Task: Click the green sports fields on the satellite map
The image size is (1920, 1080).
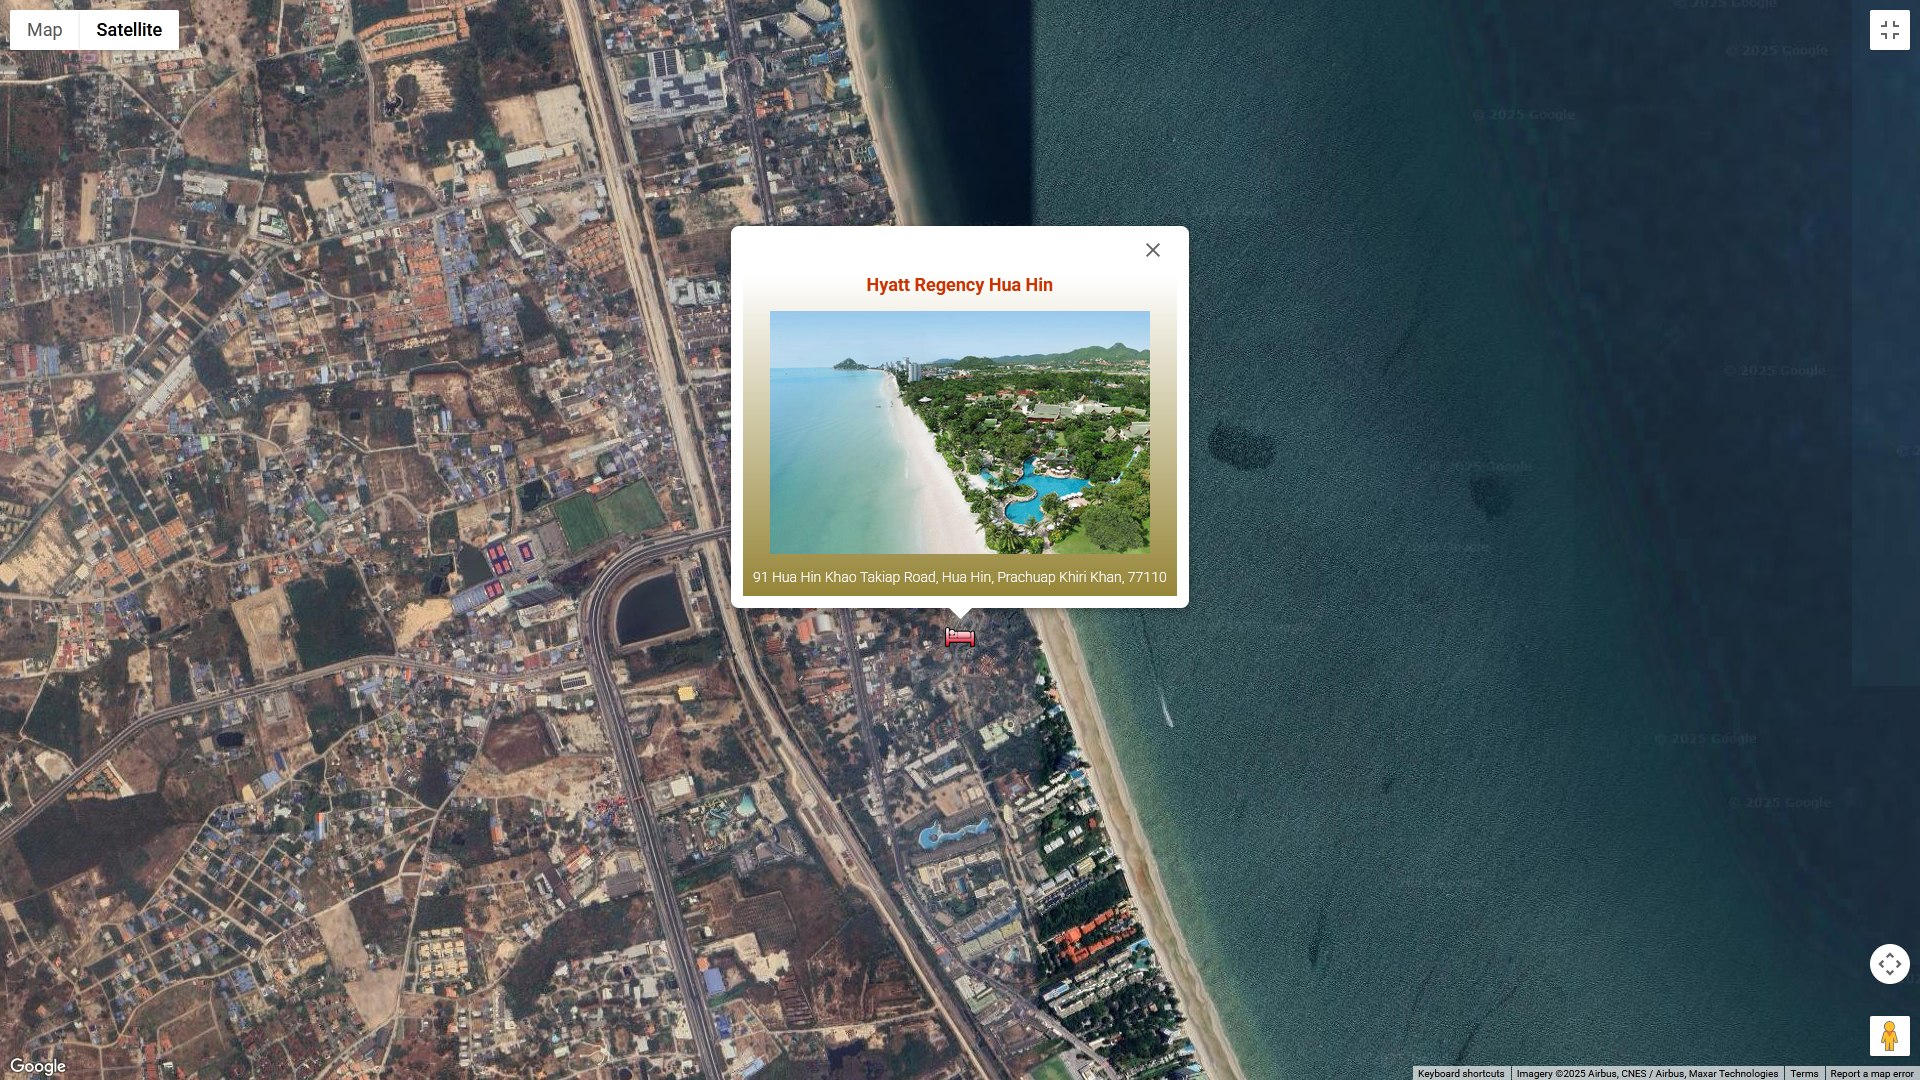Action: tap(606, 516)
